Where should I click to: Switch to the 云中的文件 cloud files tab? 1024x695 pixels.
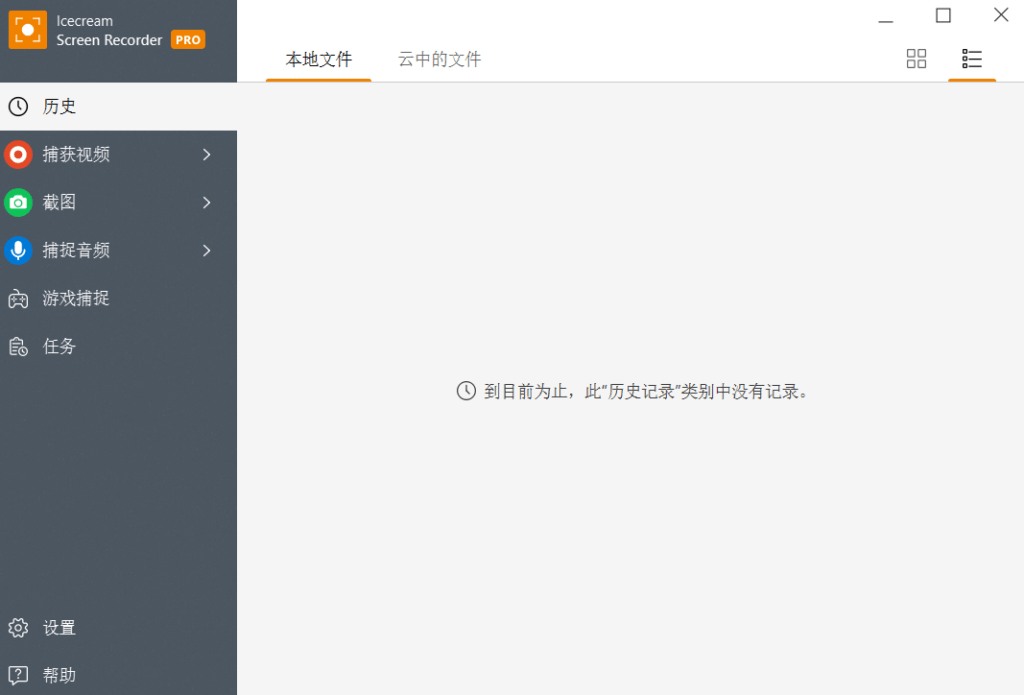(x=438, y=59)
